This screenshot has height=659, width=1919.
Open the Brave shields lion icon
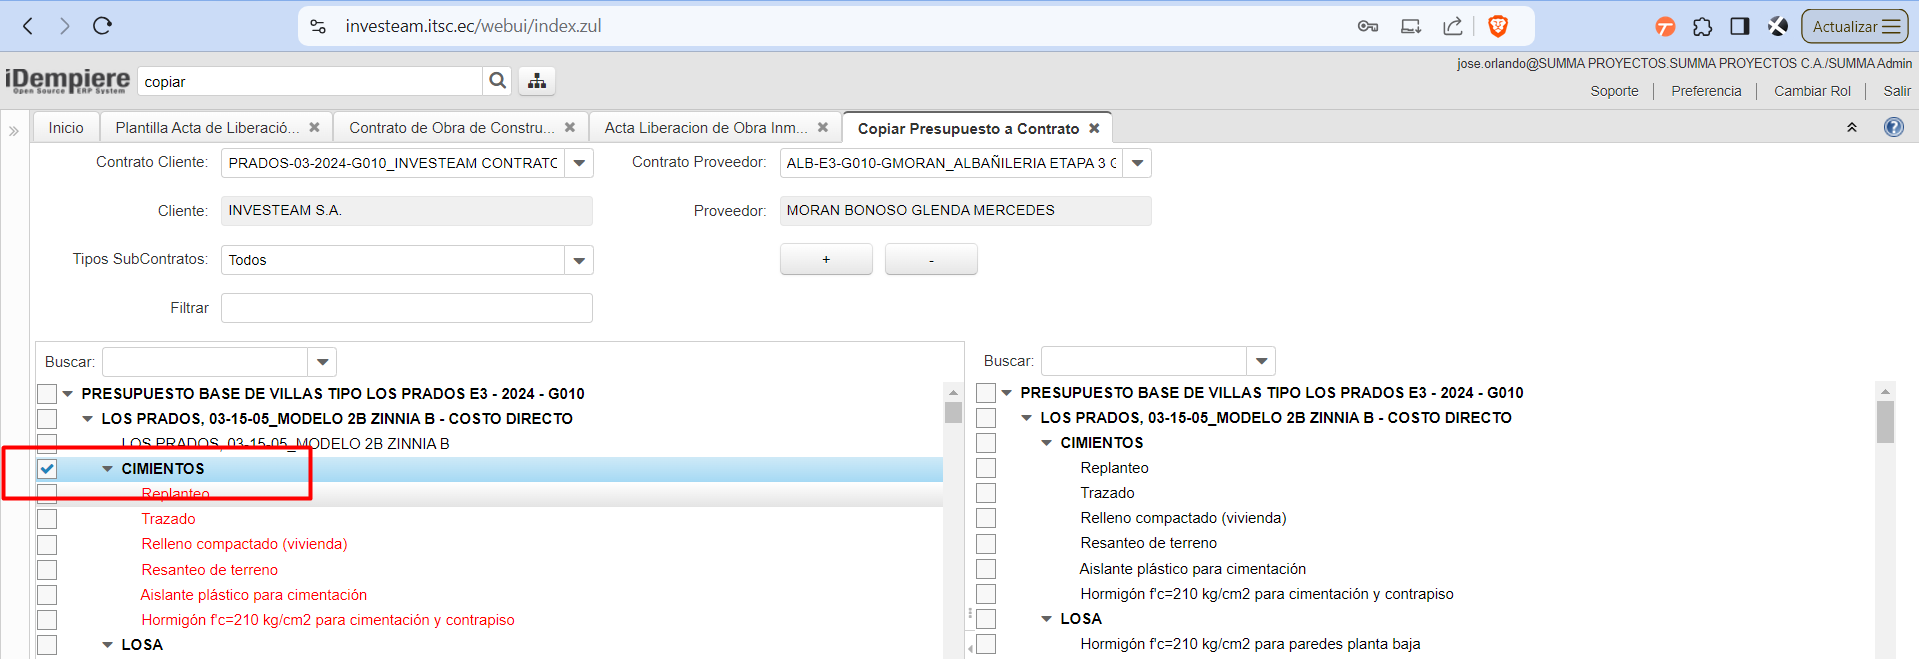(1497, 26)
